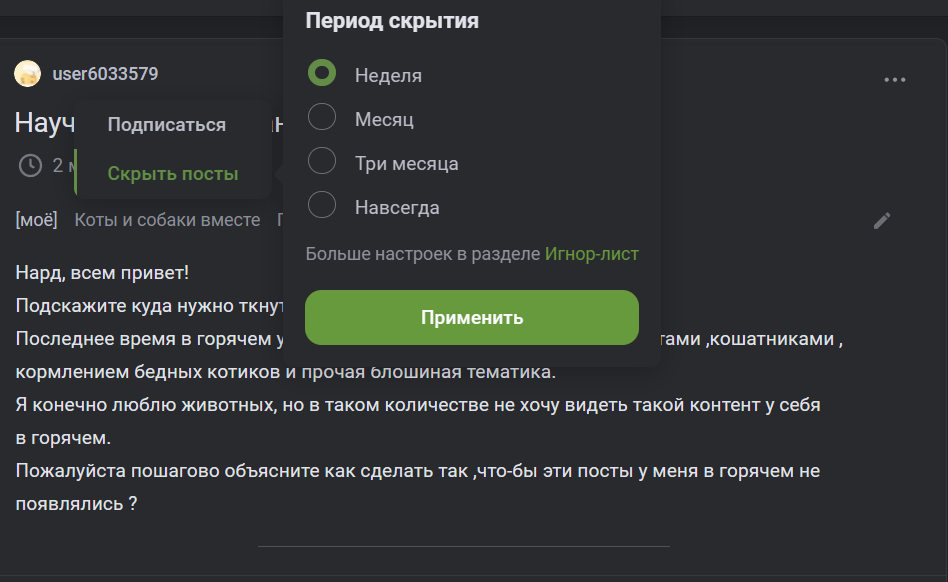The image size is (948, 582).
Task: Click the user6033579 avatar picture
Action: coord(28,74)
